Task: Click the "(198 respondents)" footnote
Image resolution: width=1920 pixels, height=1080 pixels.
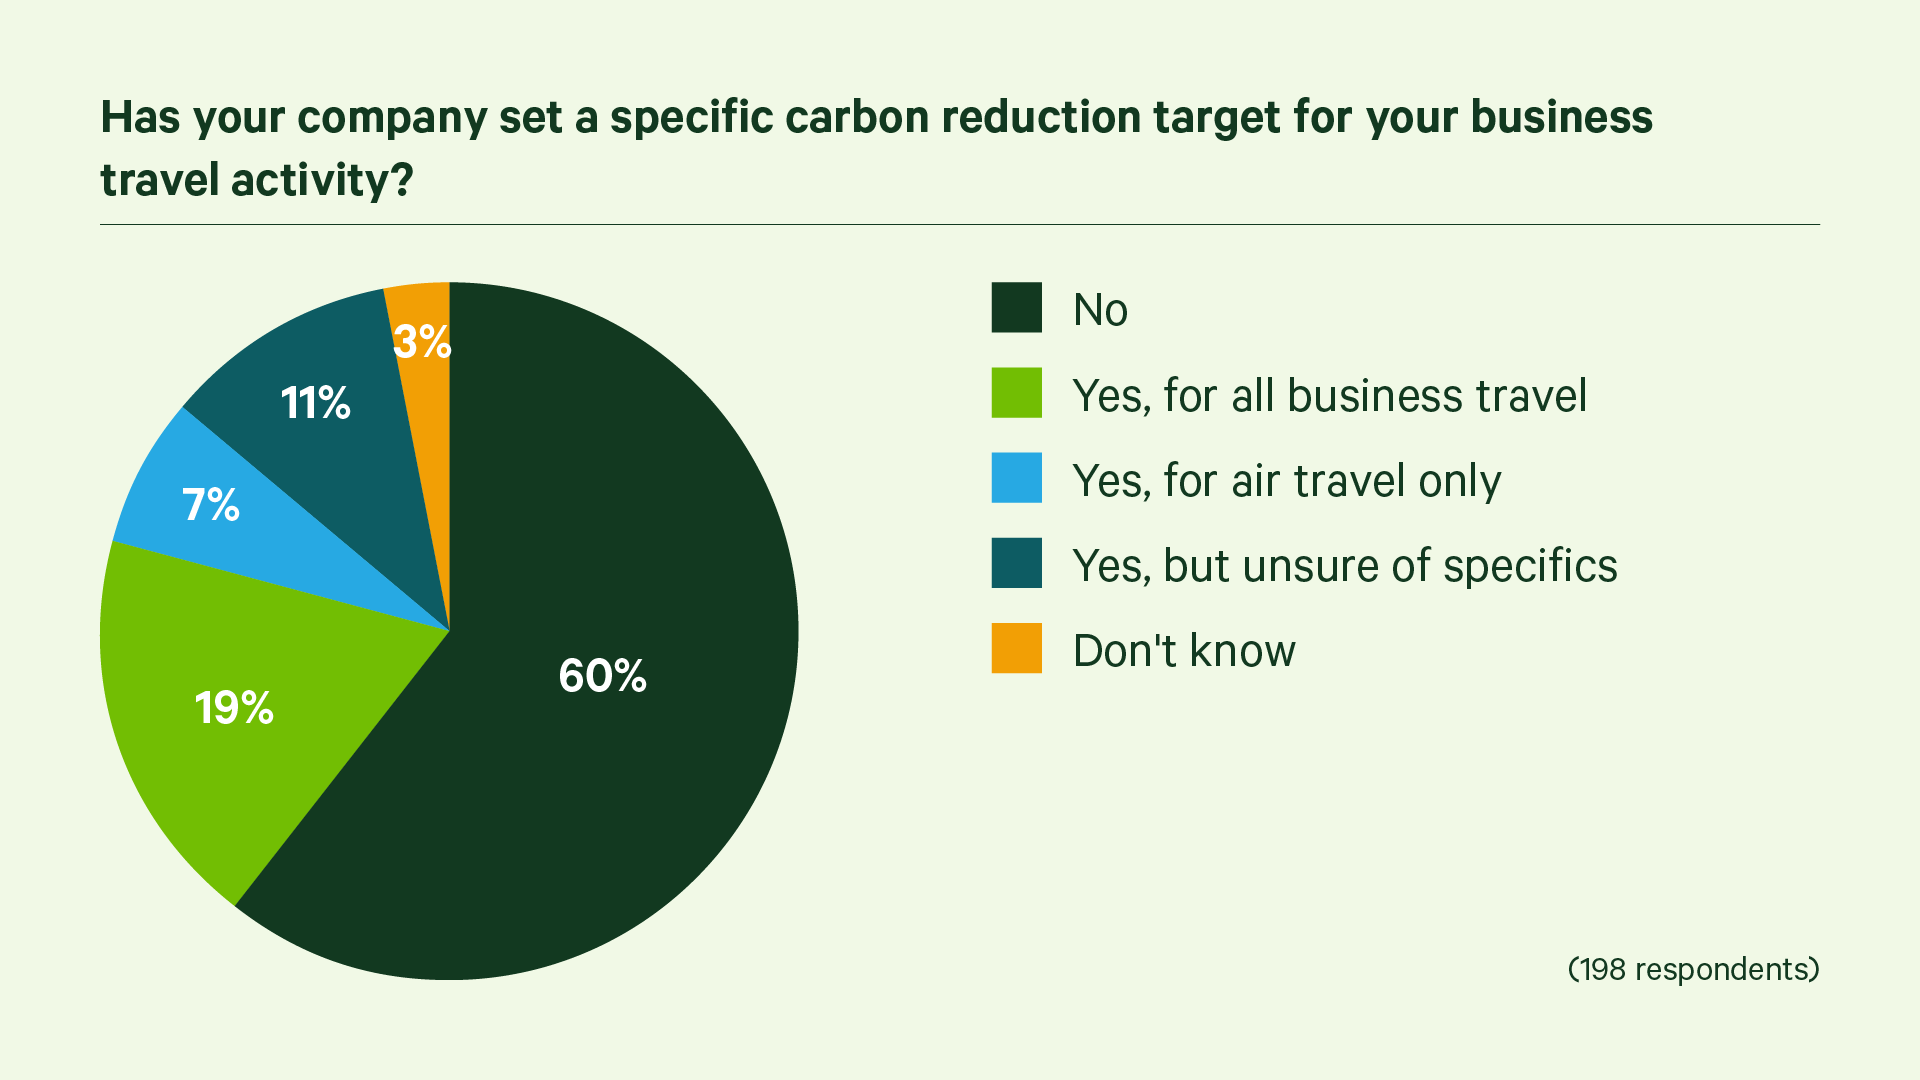Action: coord(1693,969)
